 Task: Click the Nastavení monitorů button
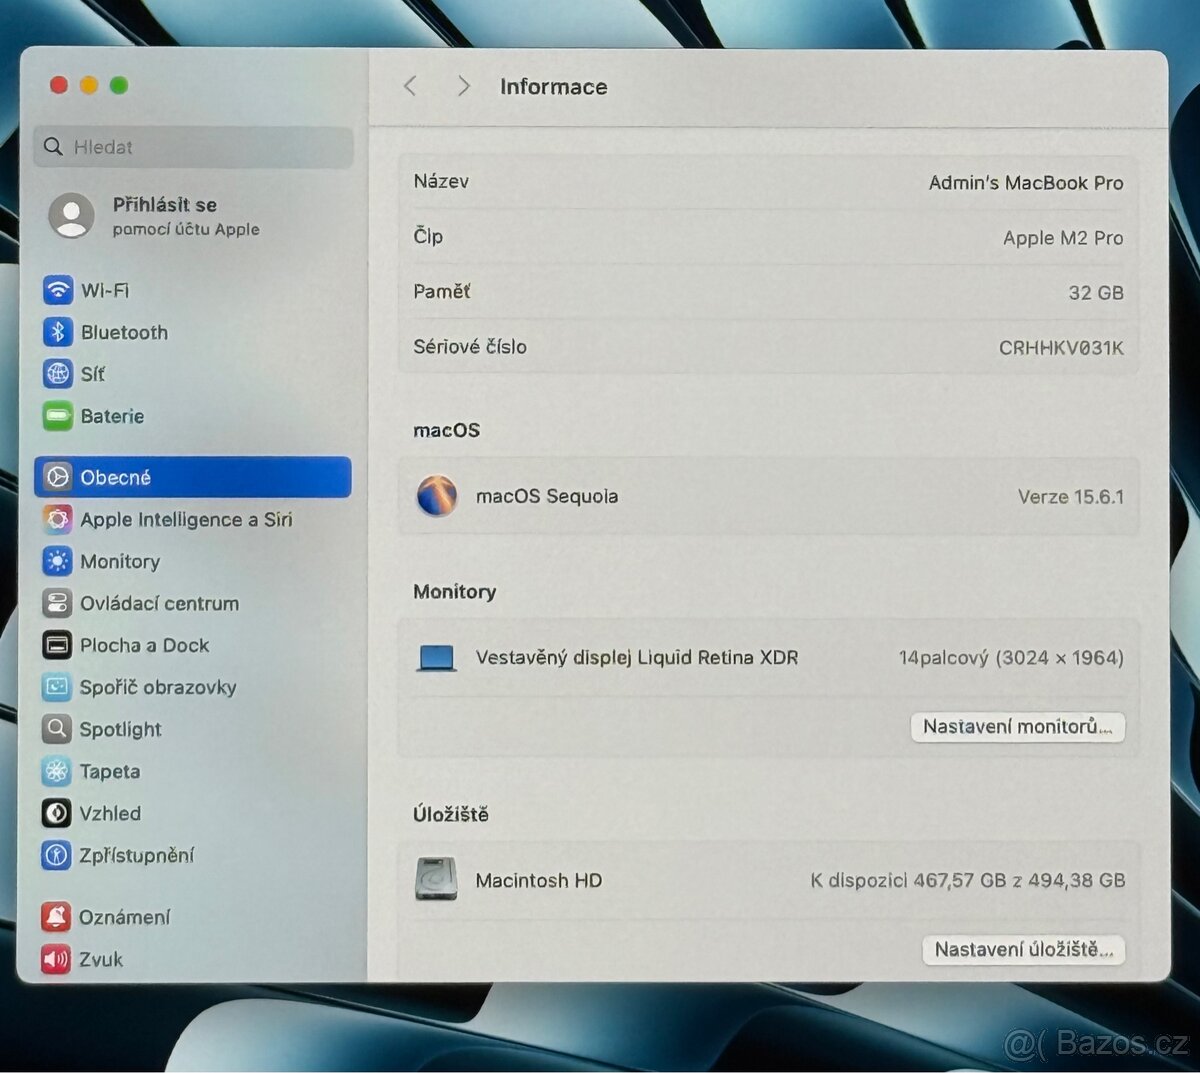coord(1017,727)
